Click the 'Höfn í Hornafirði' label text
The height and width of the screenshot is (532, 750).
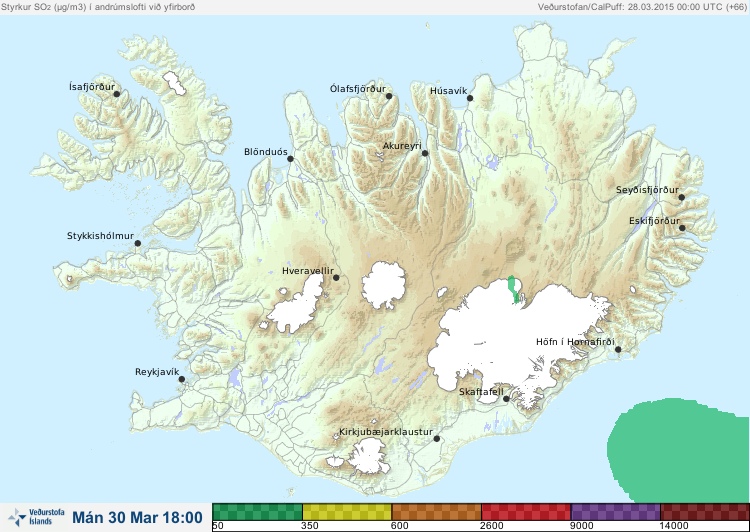575,342
